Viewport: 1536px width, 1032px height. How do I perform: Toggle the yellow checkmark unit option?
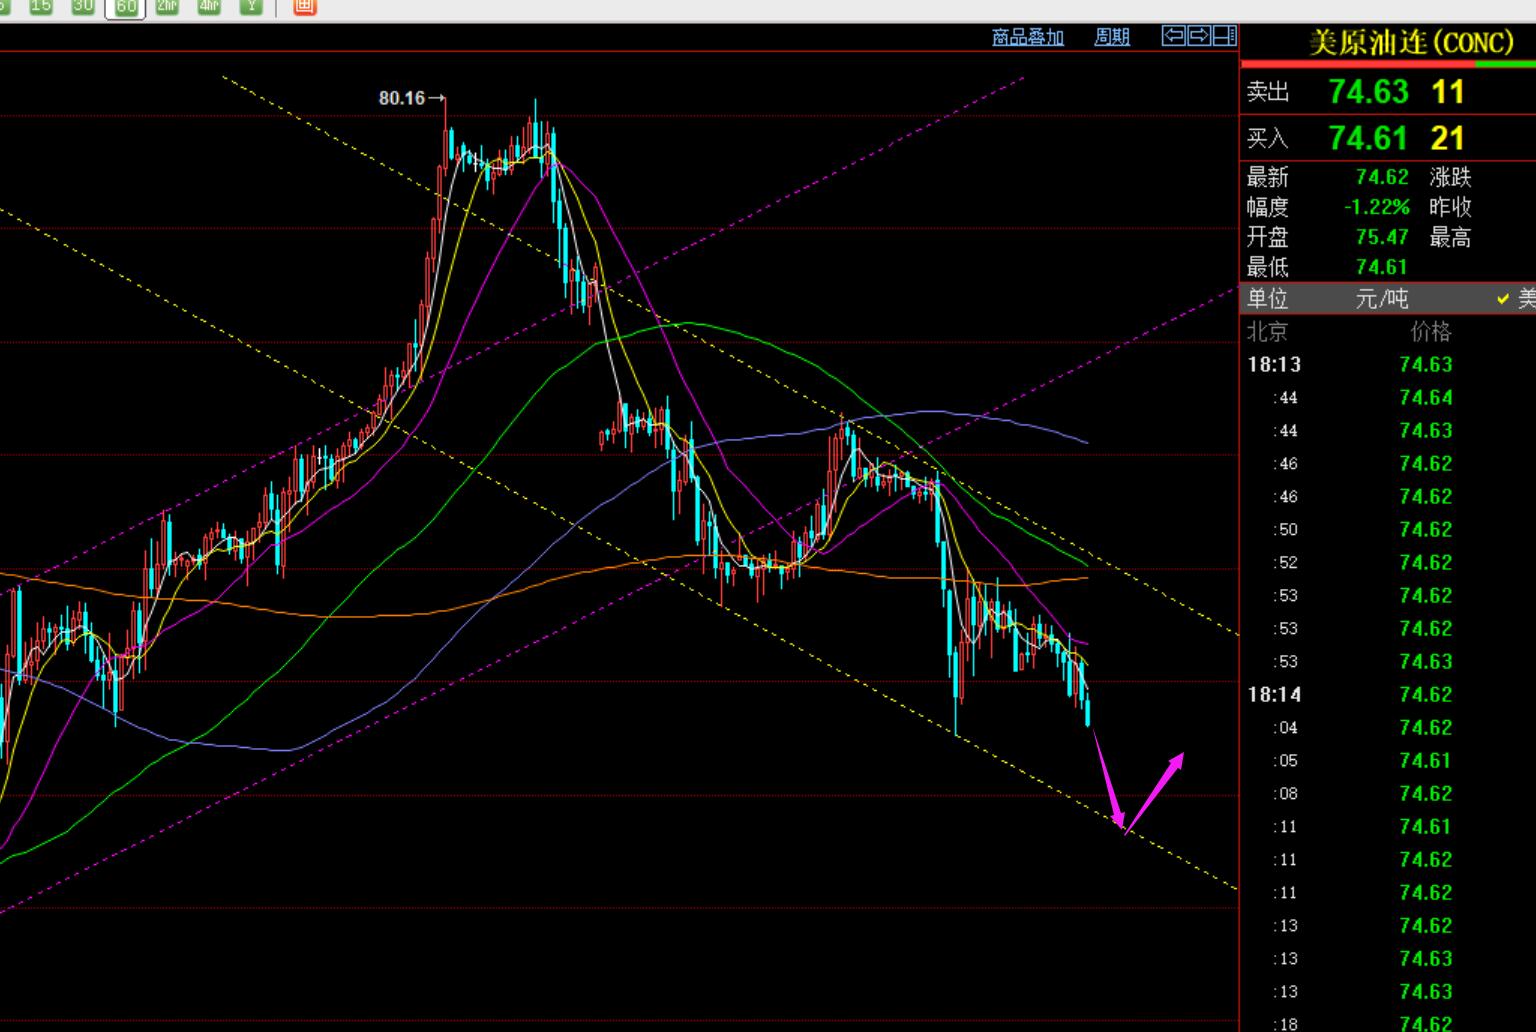pos(1503,298)
